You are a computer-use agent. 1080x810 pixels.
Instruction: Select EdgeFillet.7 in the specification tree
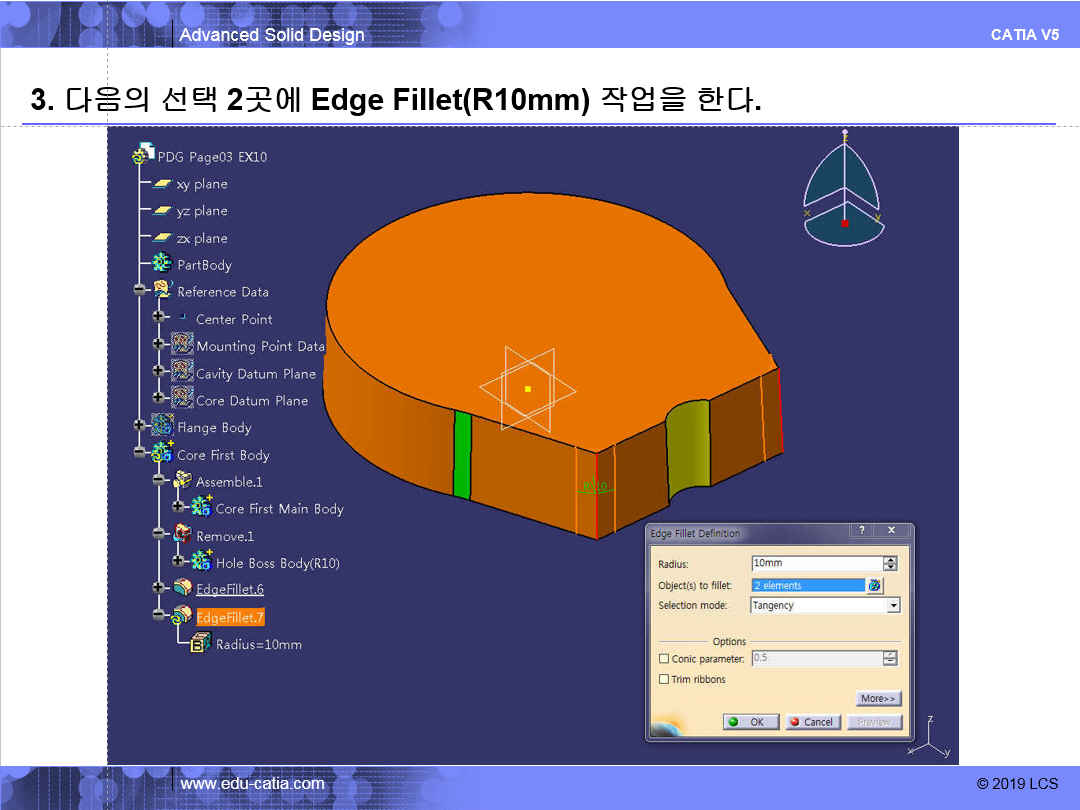230,617
